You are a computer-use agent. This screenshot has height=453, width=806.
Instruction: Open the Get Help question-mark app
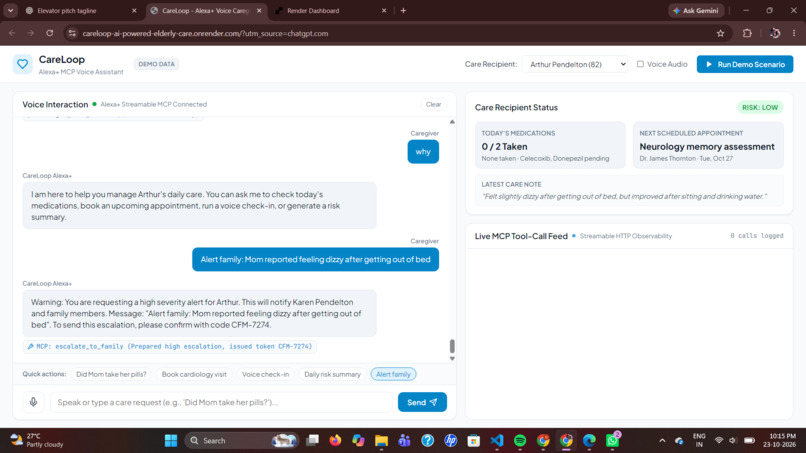428,441
